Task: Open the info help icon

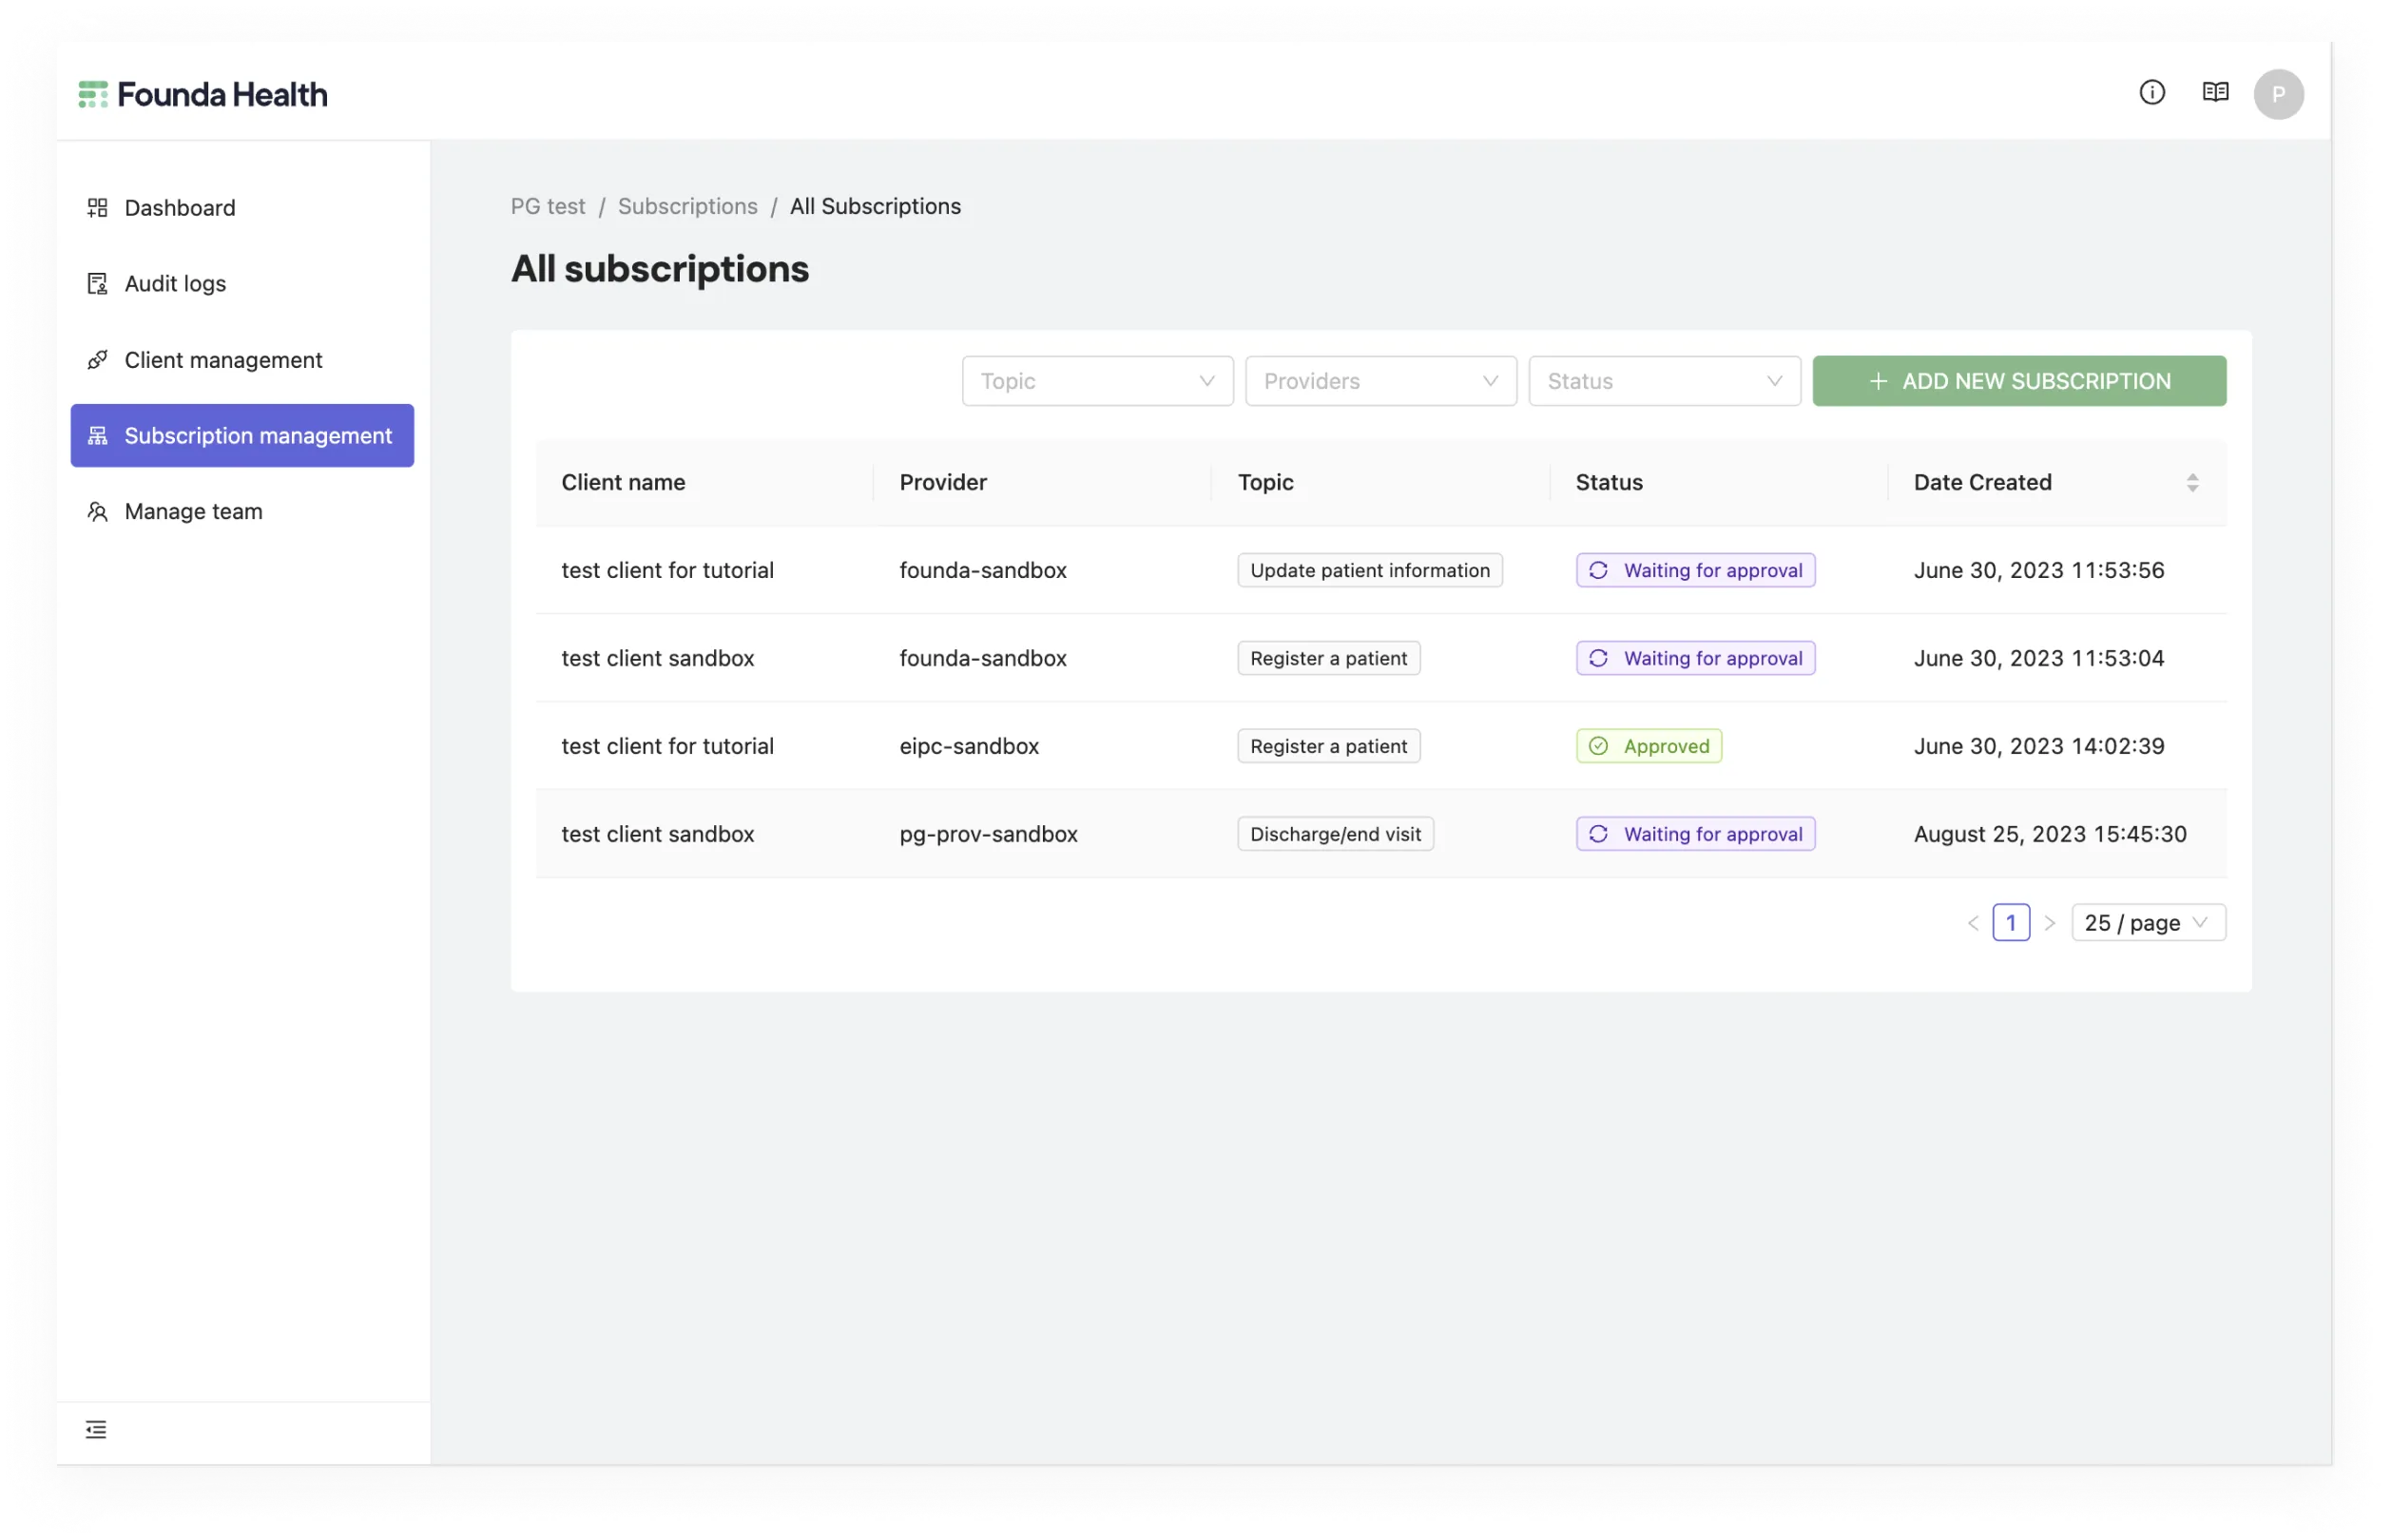Action: point(2151,93)
